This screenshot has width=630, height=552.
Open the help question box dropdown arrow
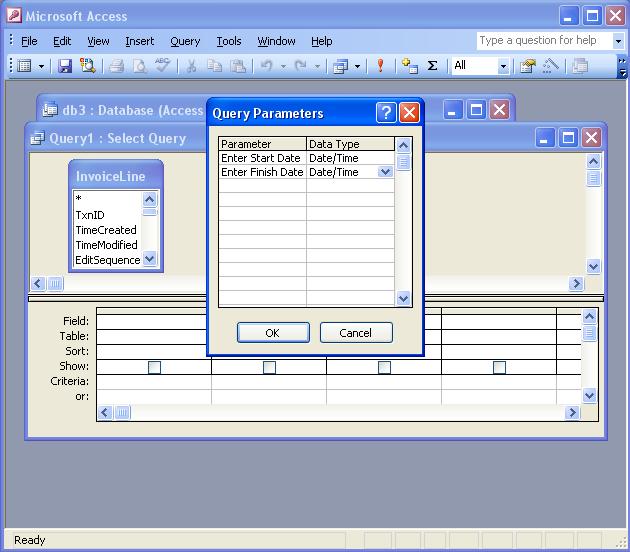point(618,41)
